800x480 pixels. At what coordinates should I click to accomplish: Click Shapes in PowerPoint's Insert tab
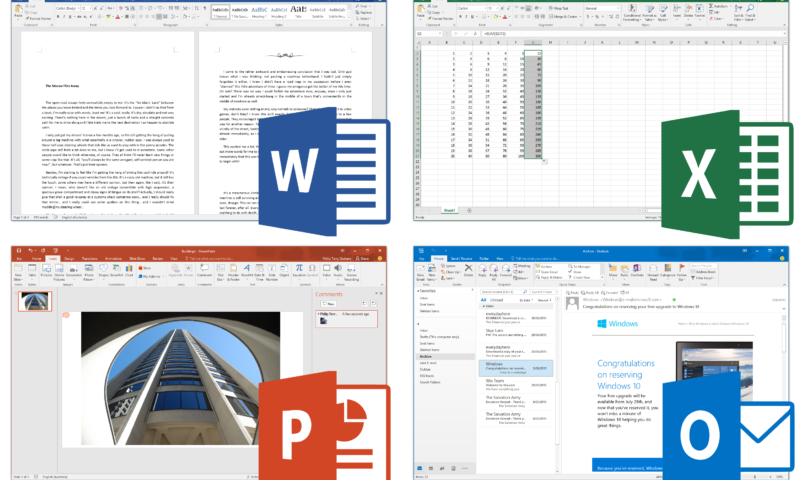pos(104,271)
